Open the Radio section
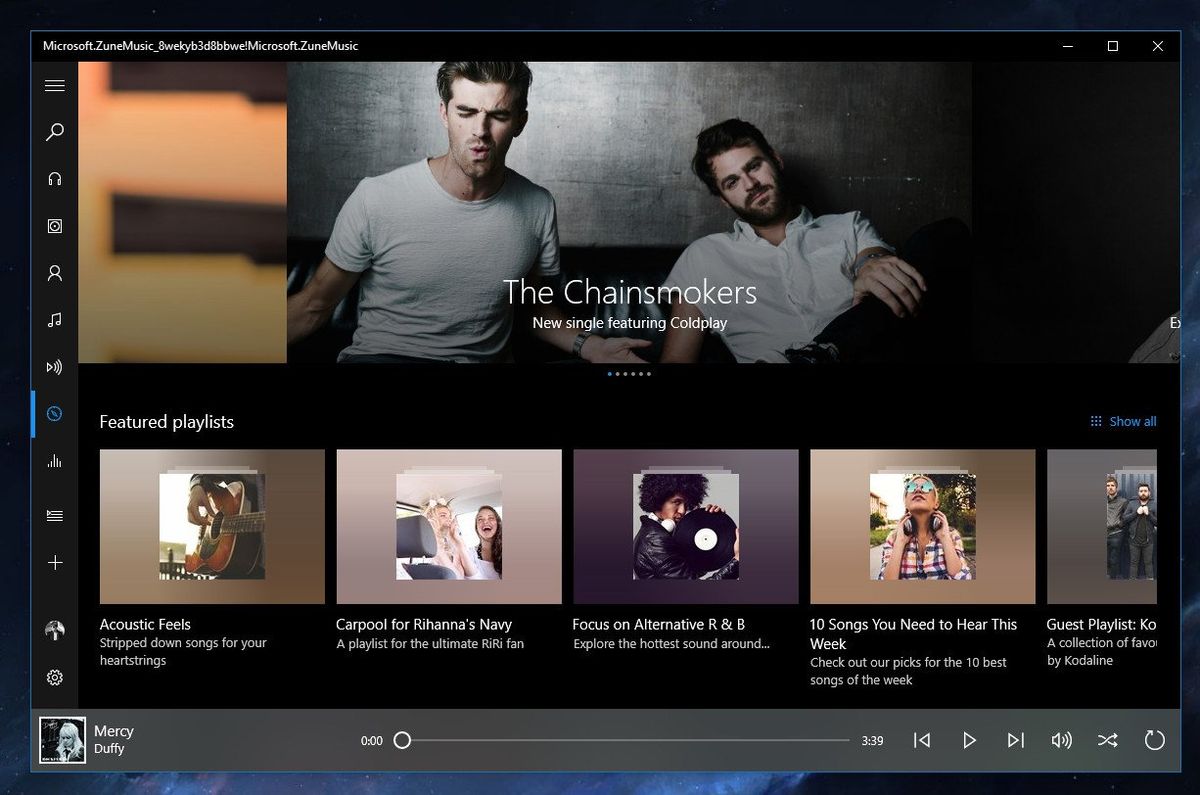This screenshot has height=795, width=1200. [x=54, y=367]
